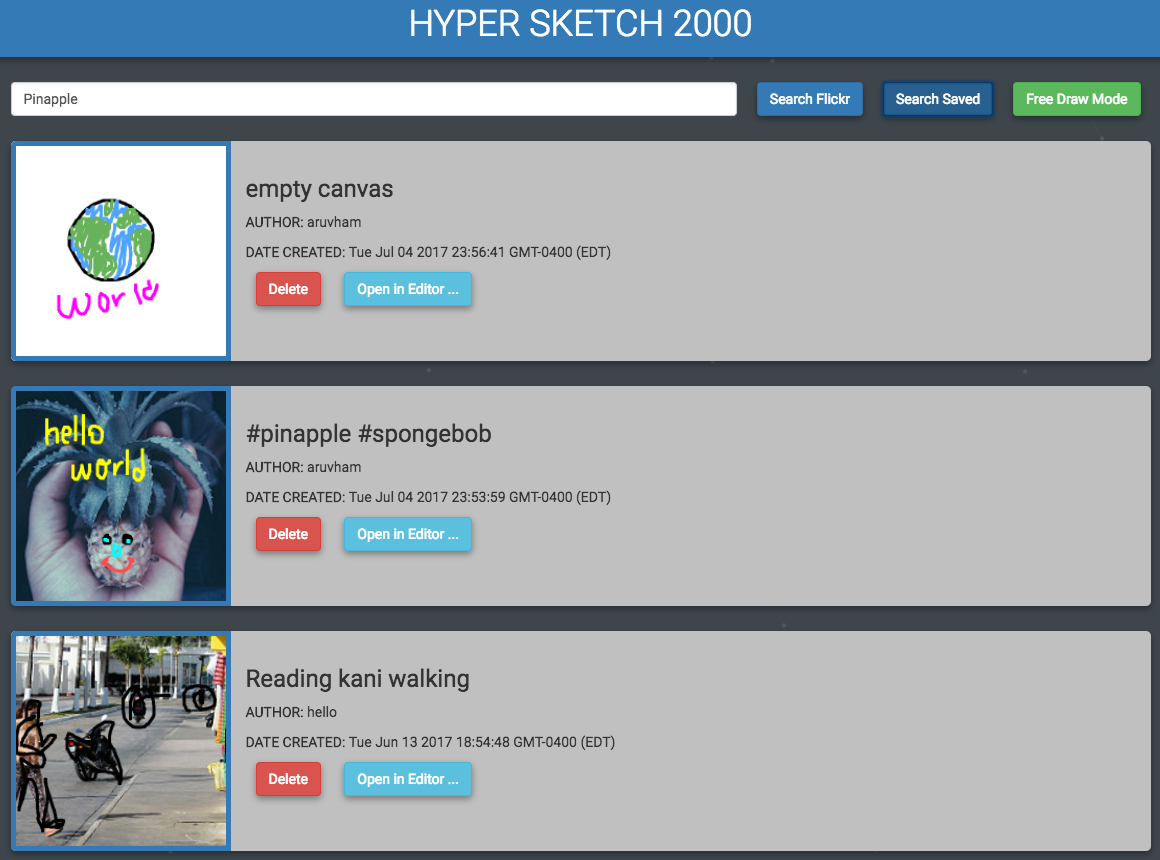Click author aruvham on empty canvas card
The height and width of the screenshot is (860, 1160).
tap(303, 222)
